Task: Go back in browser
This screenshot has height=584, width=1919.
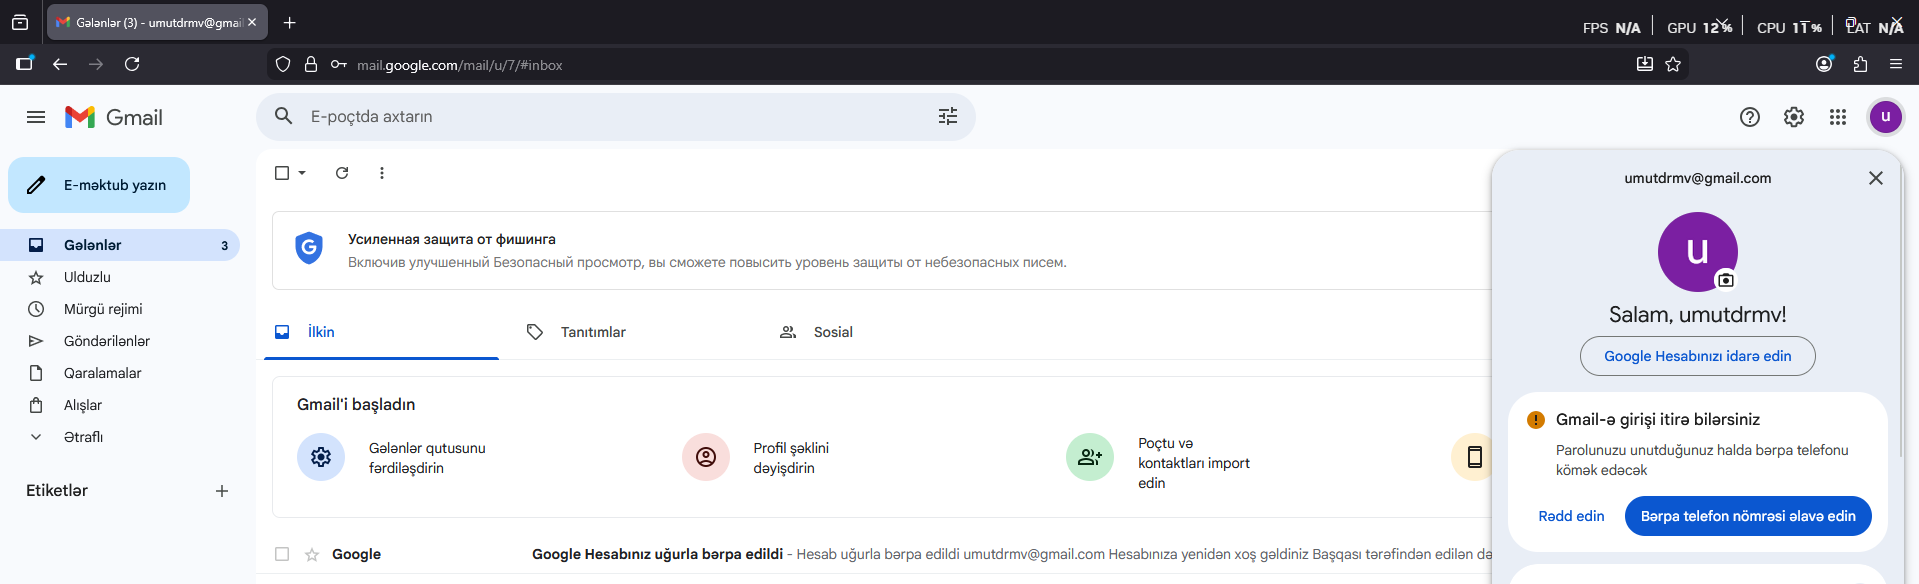Action: tap(60, 64)
